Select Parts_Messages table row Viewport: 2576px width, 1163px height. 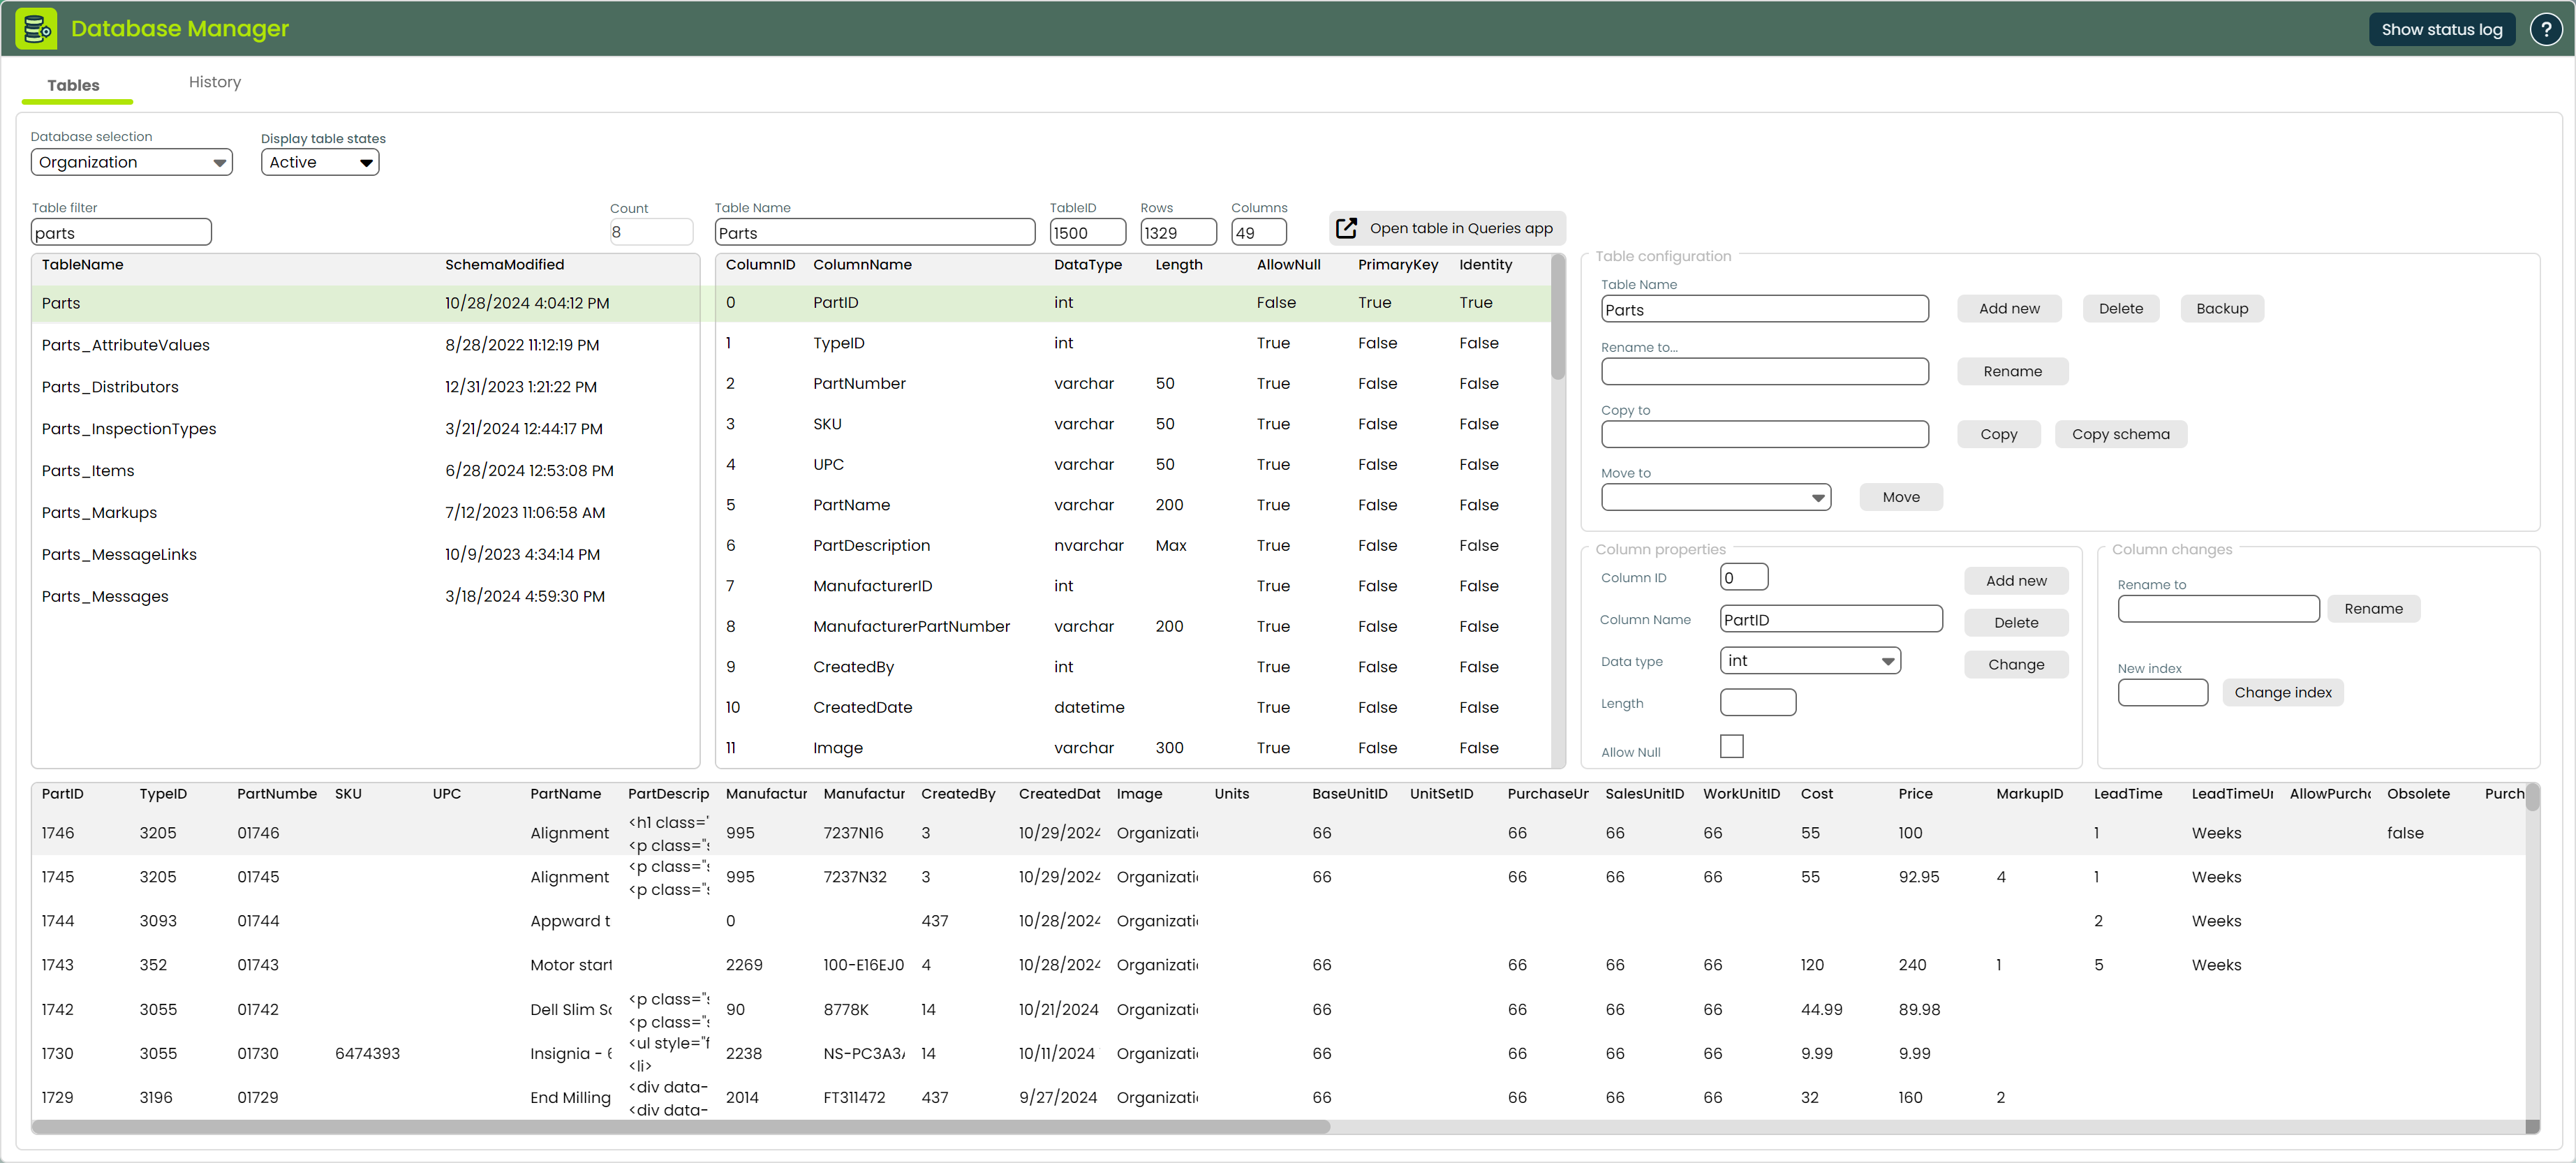click(x=366, y=597)
